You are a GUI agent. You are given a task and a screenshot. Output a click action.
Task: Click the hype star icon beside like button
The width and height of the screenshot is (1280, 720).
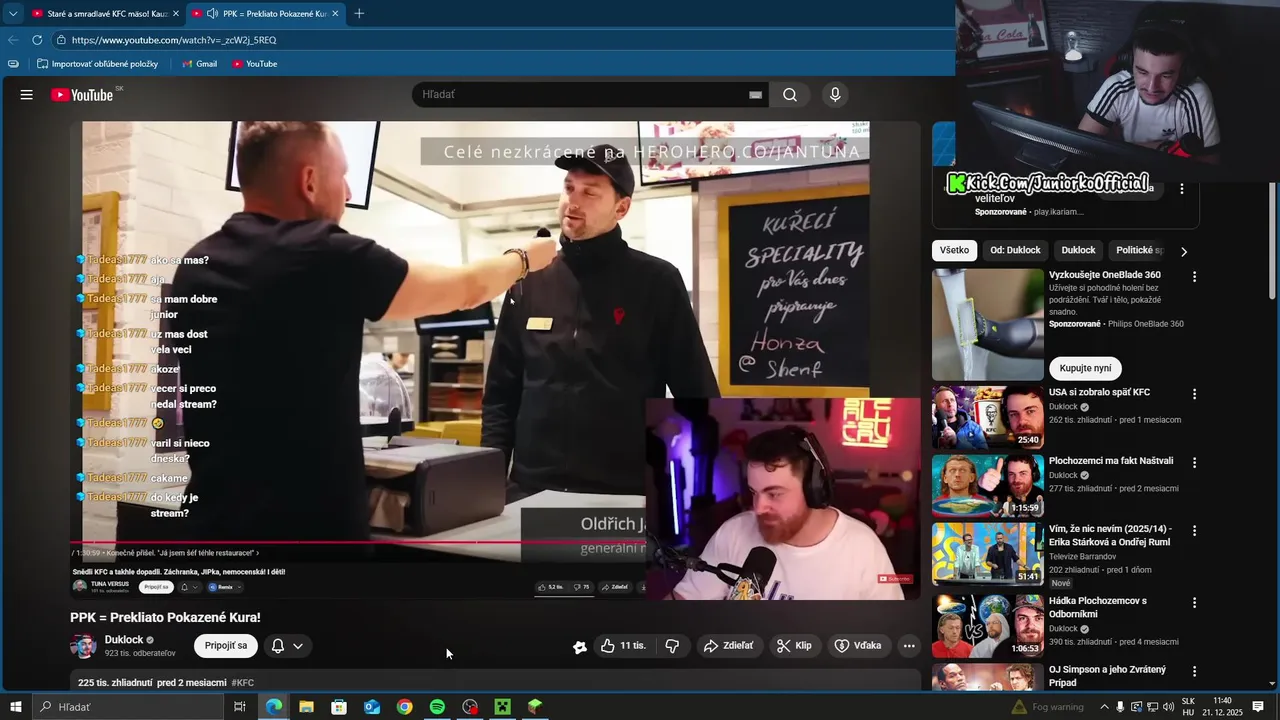579,647
